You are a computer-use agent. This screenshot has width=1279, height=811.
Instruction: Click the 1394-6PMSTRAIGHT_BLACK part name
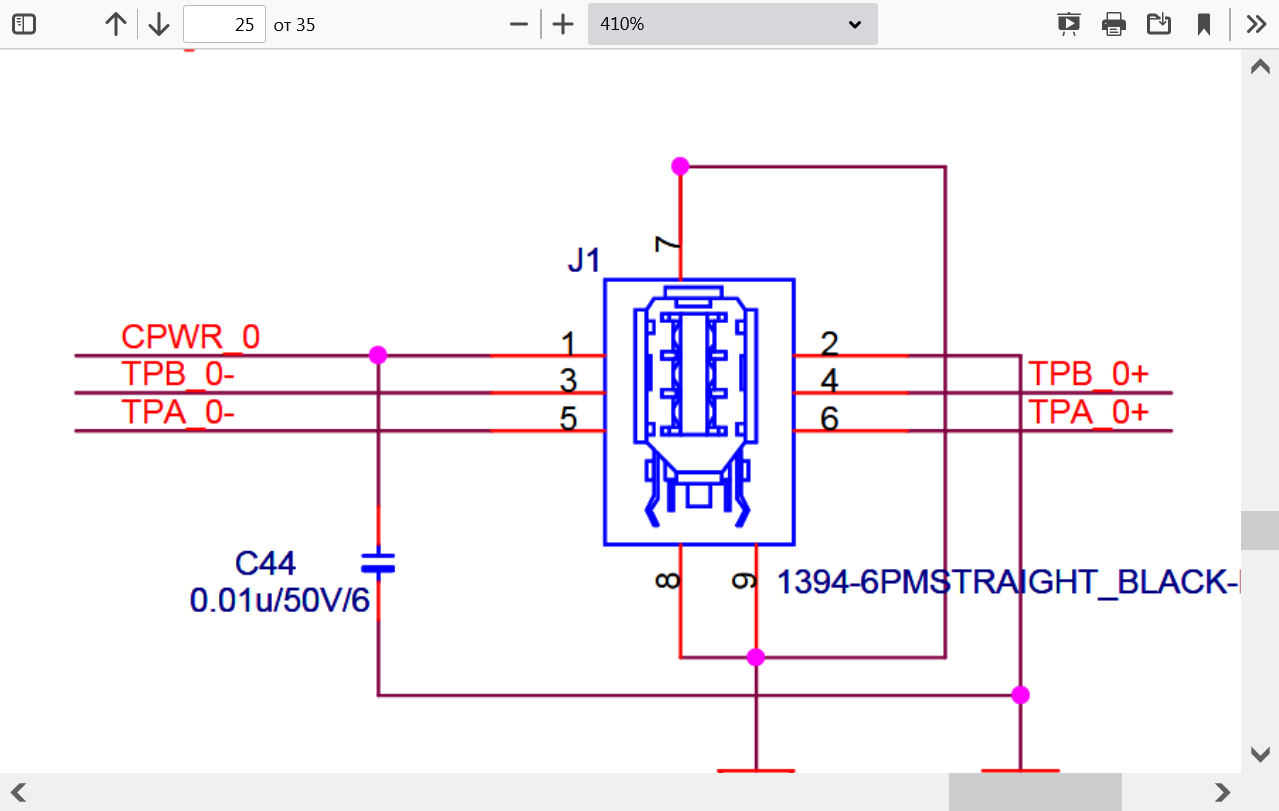tap(1008, 582)
